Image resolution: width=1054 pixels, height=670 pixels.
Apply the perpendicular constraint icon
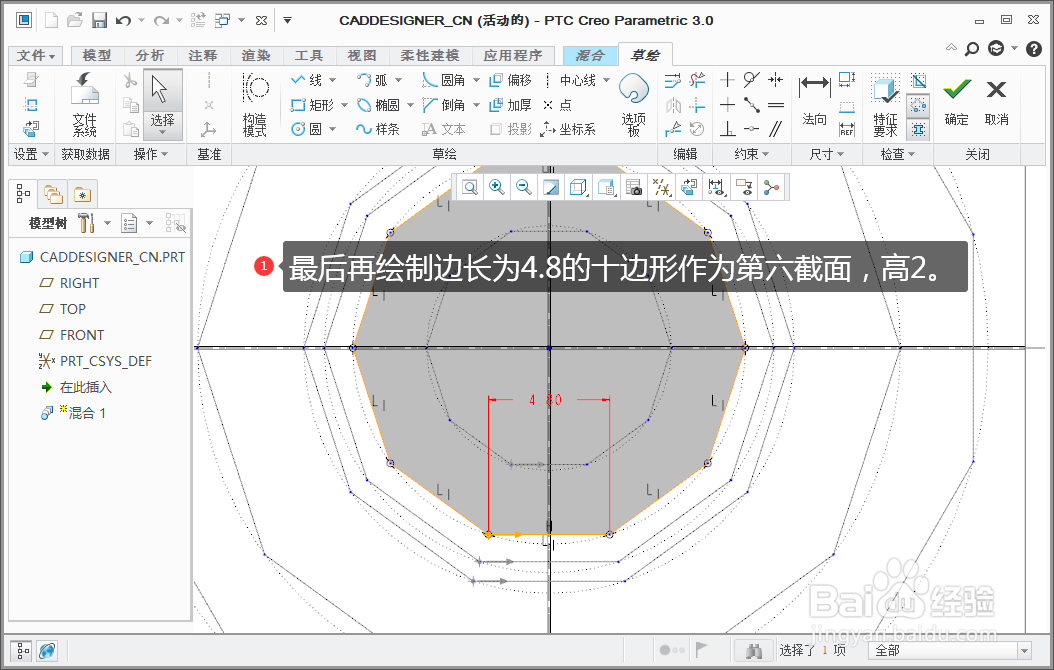pyautogui.click(x=727, y=128)
